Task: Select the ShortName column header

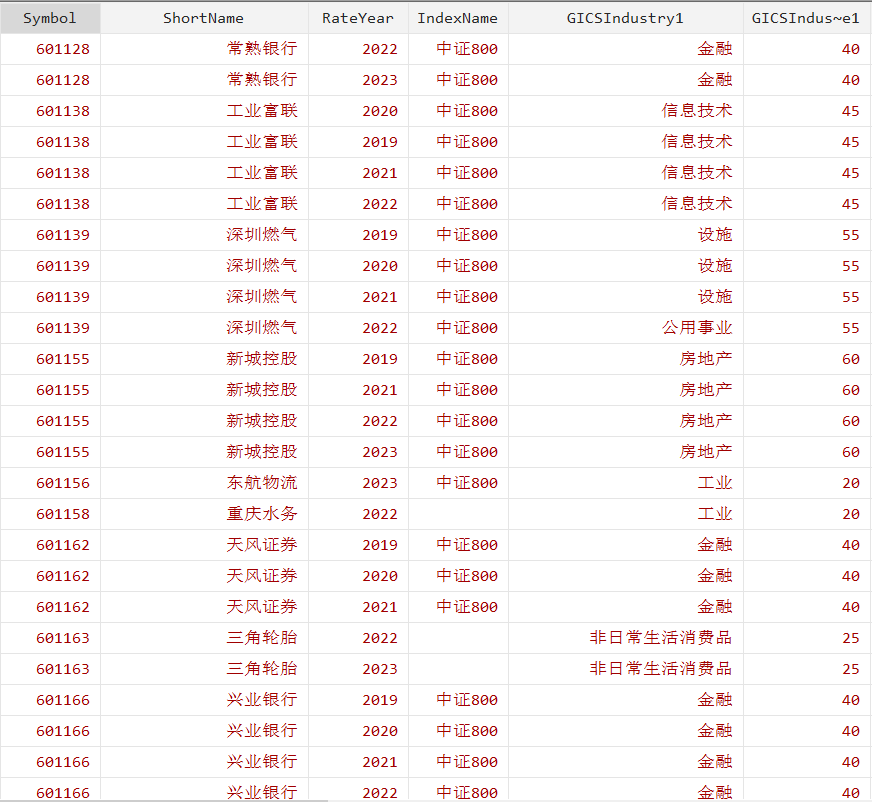Action: [204, 18]
